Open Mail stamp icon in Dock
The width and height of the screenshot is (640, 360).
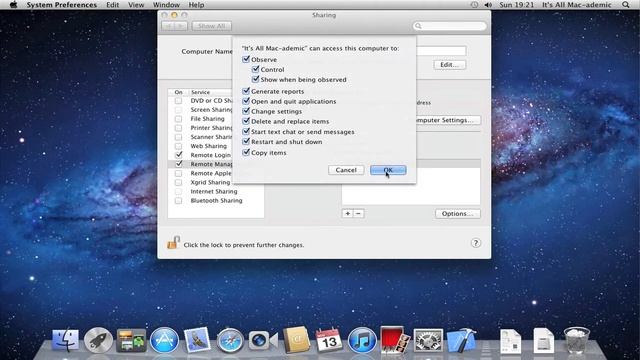coord(197,340)
